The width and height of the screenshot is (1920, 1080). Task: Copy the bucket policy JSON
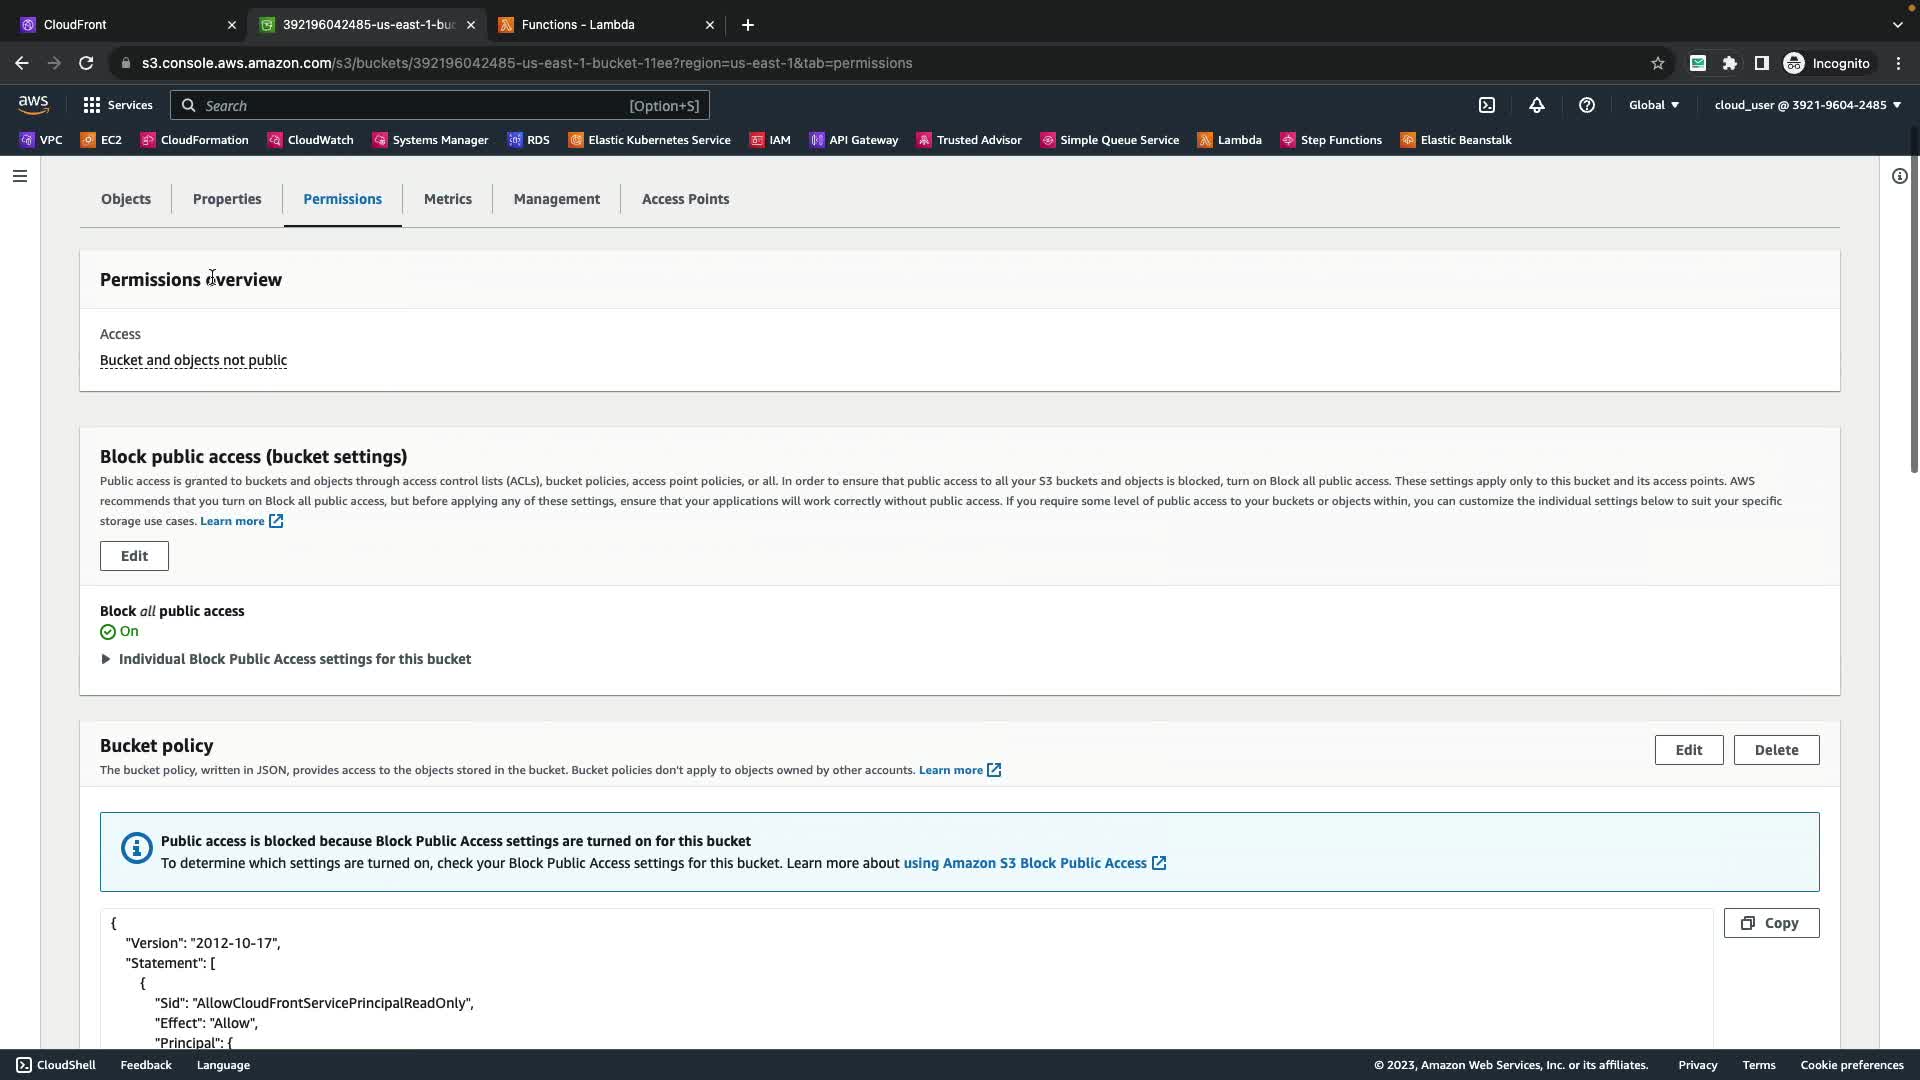[1771, 923]
